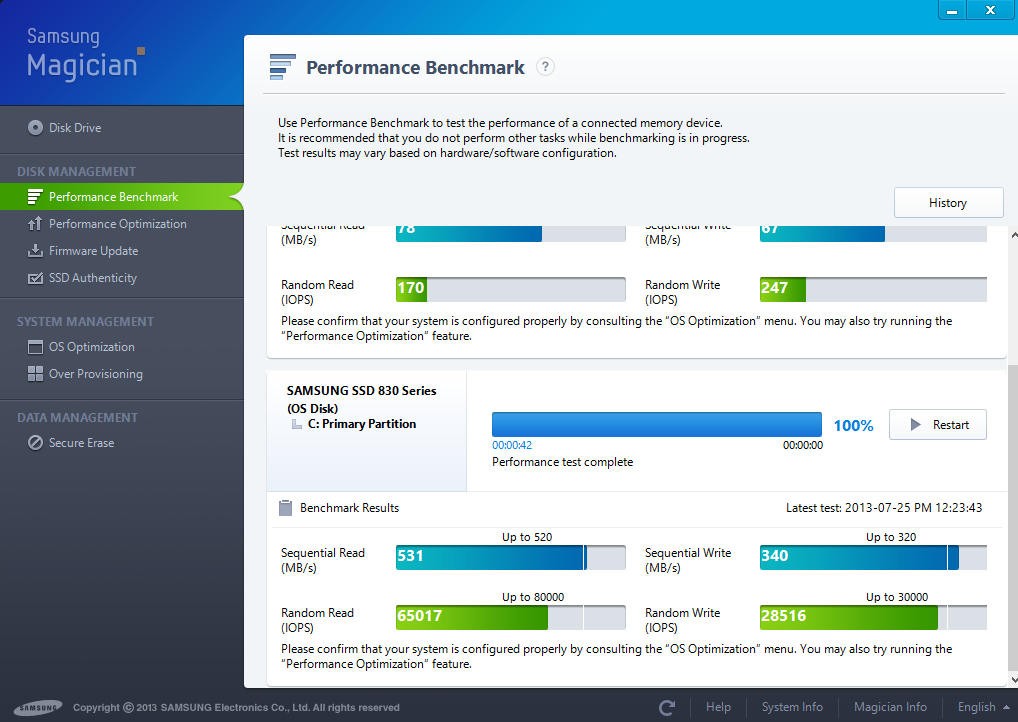Minimize the Samsung Magician window

click(x=952, y=10)
